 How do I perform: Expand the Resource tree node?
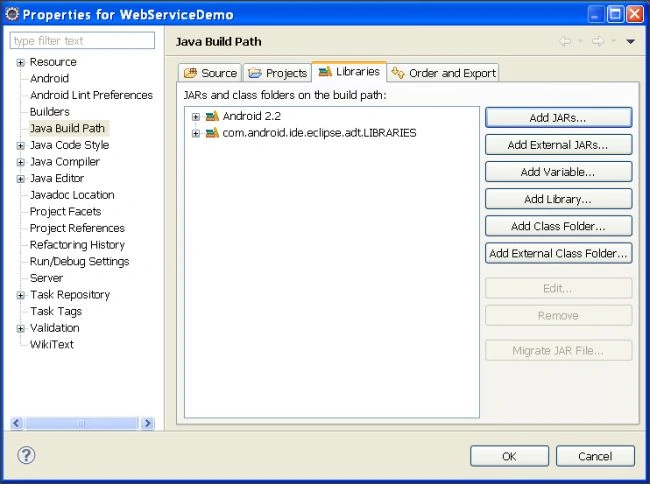click(20, 63)
